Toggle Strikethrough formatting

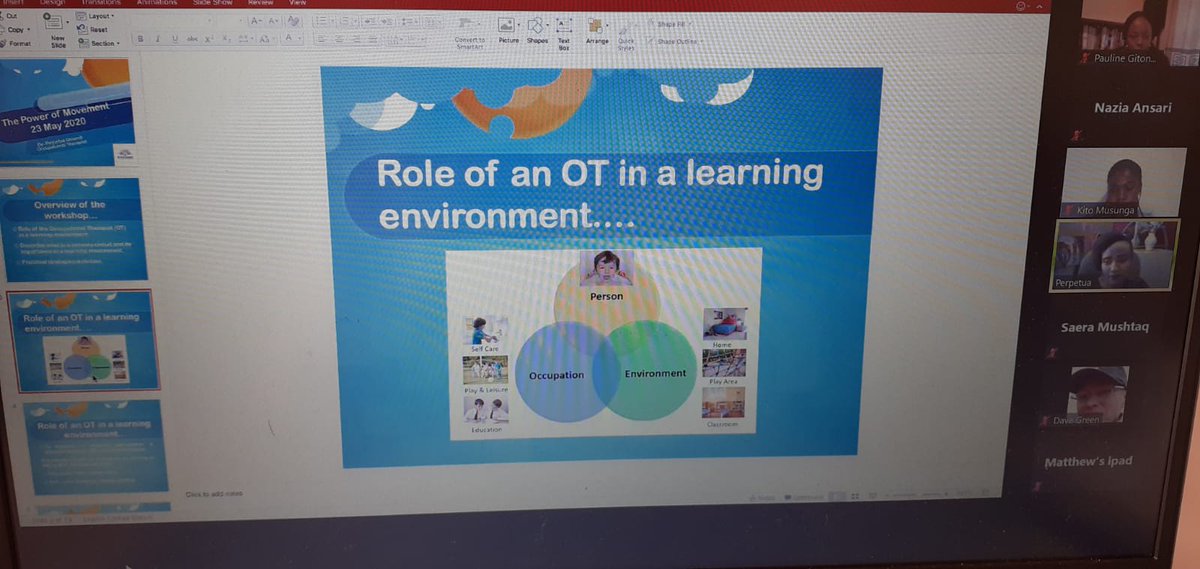pos(192,39)
